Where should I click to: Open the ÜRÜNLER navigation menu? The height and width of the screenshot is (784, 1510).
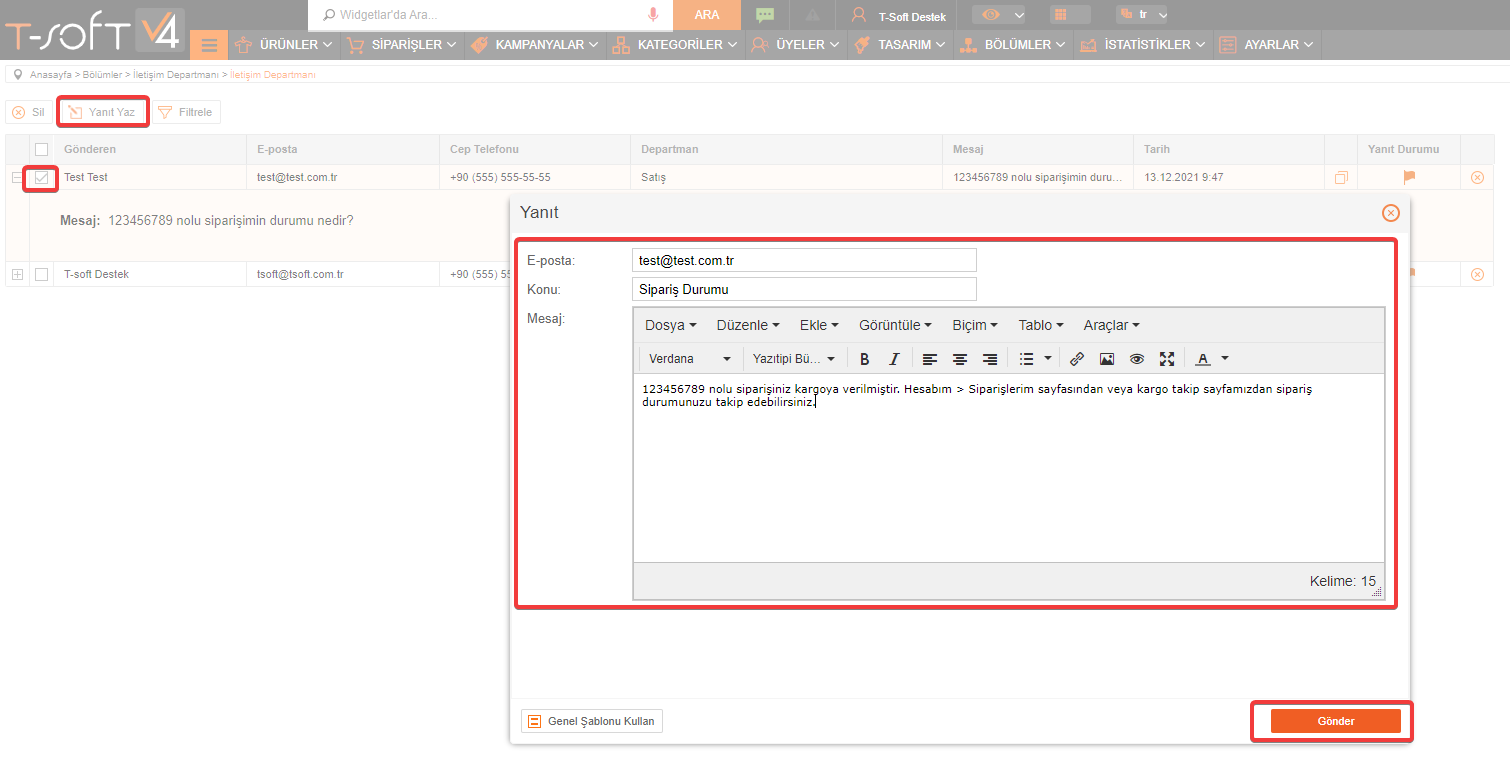coord(284,45)
